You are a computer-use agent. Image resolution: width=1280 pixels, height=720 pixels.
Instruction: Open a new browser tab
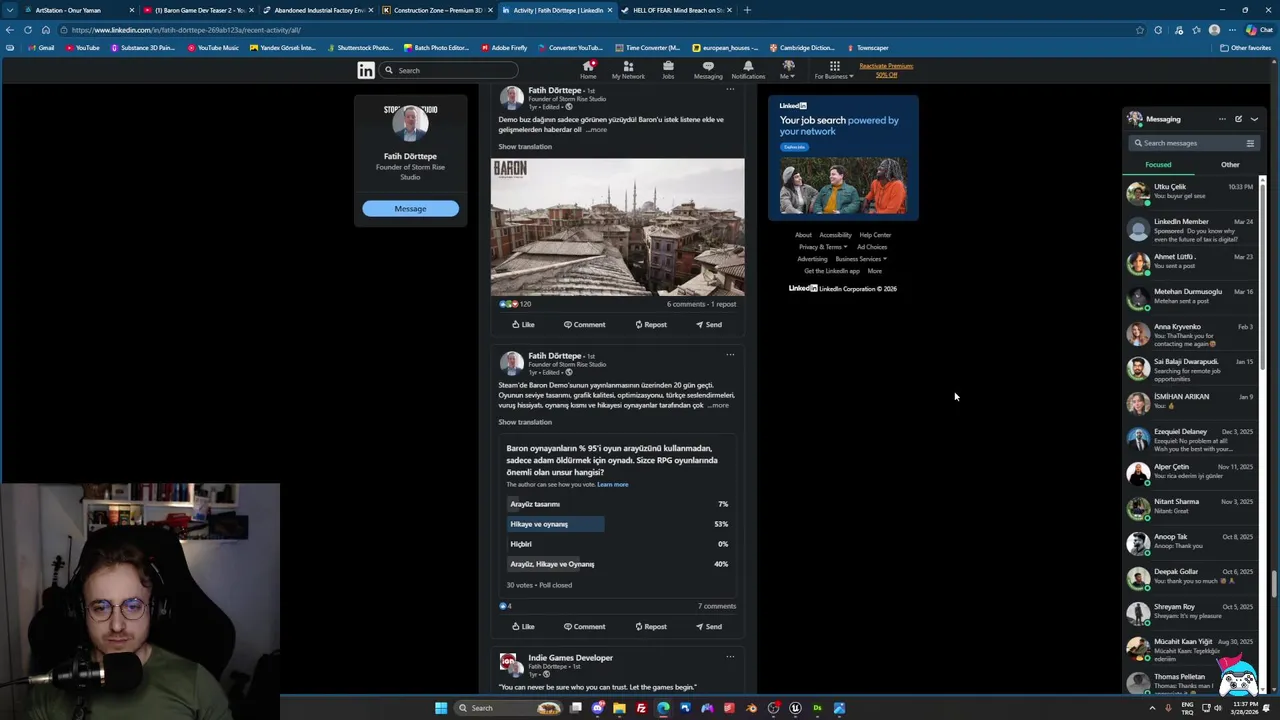(747, 10)
